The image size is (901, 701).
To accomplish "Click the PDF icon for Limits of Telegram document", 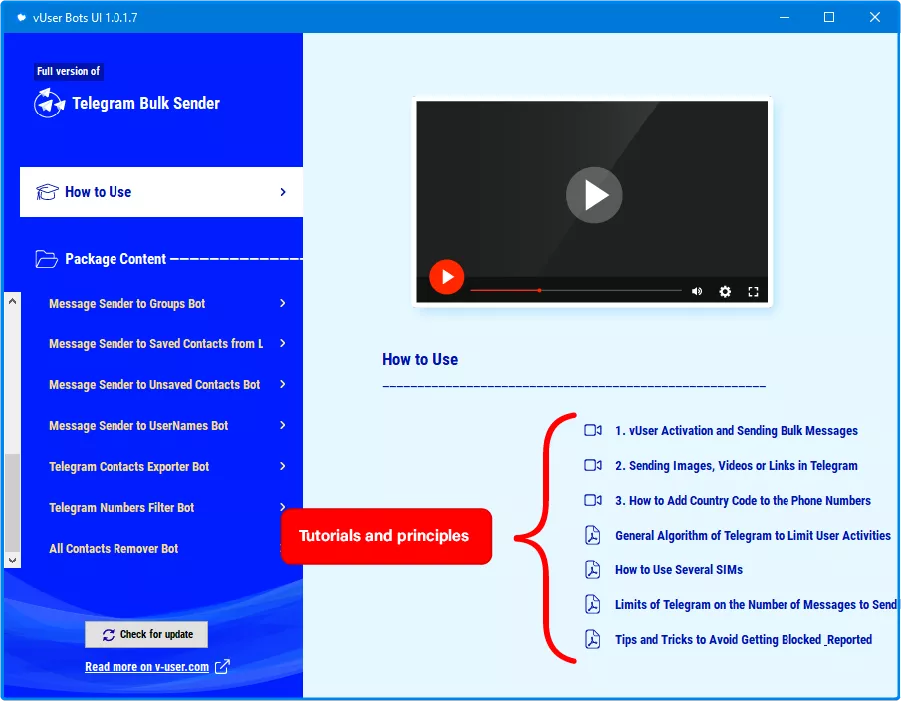I will [x=592, y=604].
